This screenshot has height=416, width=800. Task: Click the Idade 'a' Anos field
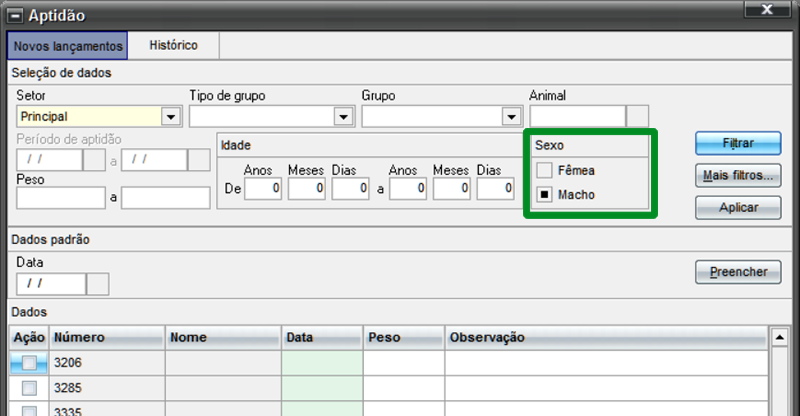coord(408,189)
